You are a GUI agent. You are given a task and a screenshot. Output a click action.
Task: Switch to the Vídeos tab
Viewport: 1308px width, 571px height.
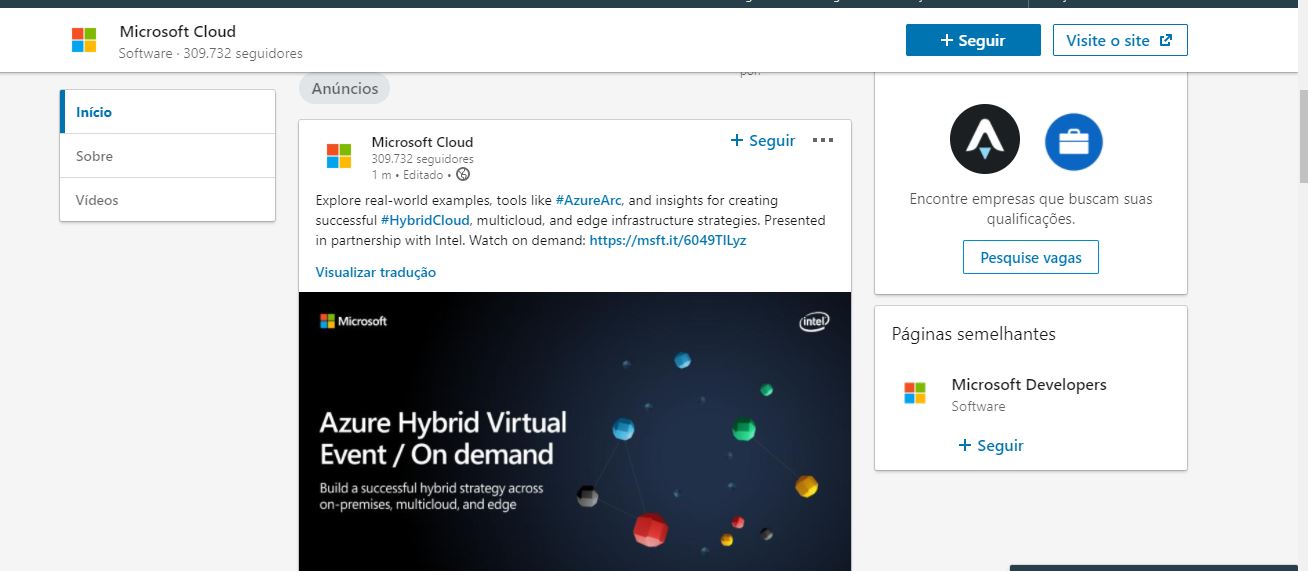167,200
